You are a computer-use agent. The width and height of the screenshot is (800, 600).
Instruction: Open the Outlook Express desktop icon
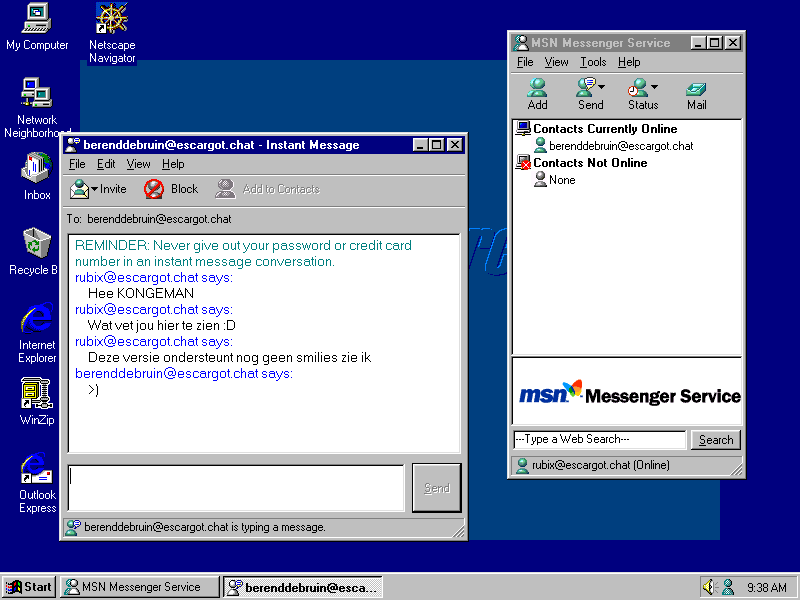click(x=37, y=481)
